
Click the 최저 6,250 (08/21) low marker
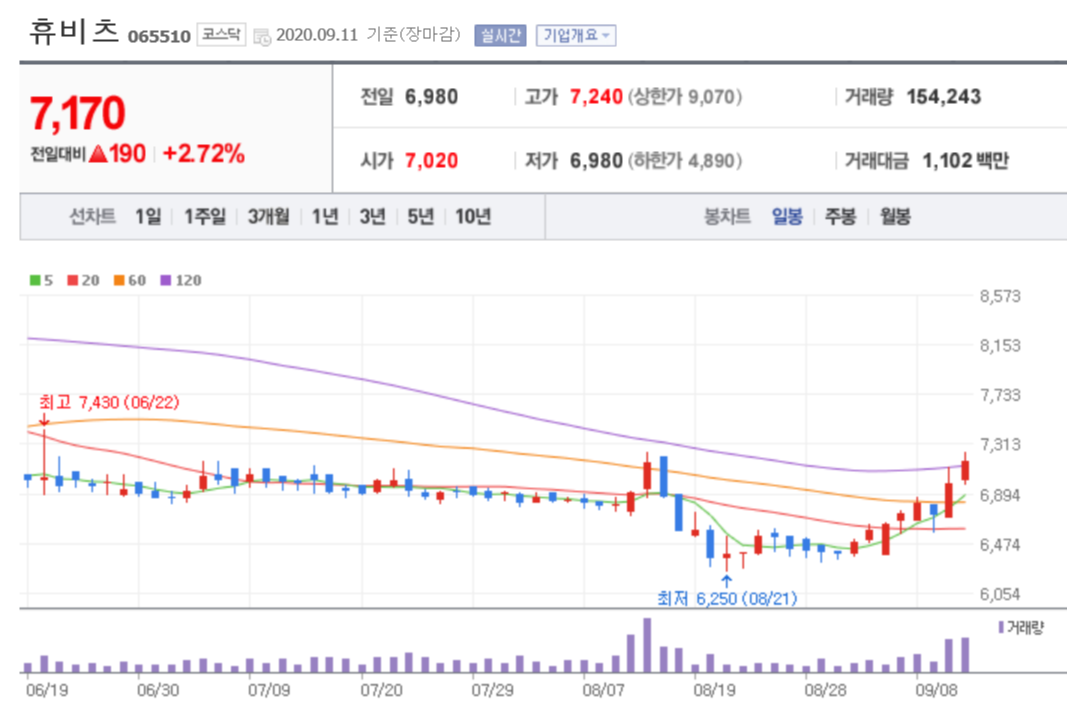[x=727, y=599]
